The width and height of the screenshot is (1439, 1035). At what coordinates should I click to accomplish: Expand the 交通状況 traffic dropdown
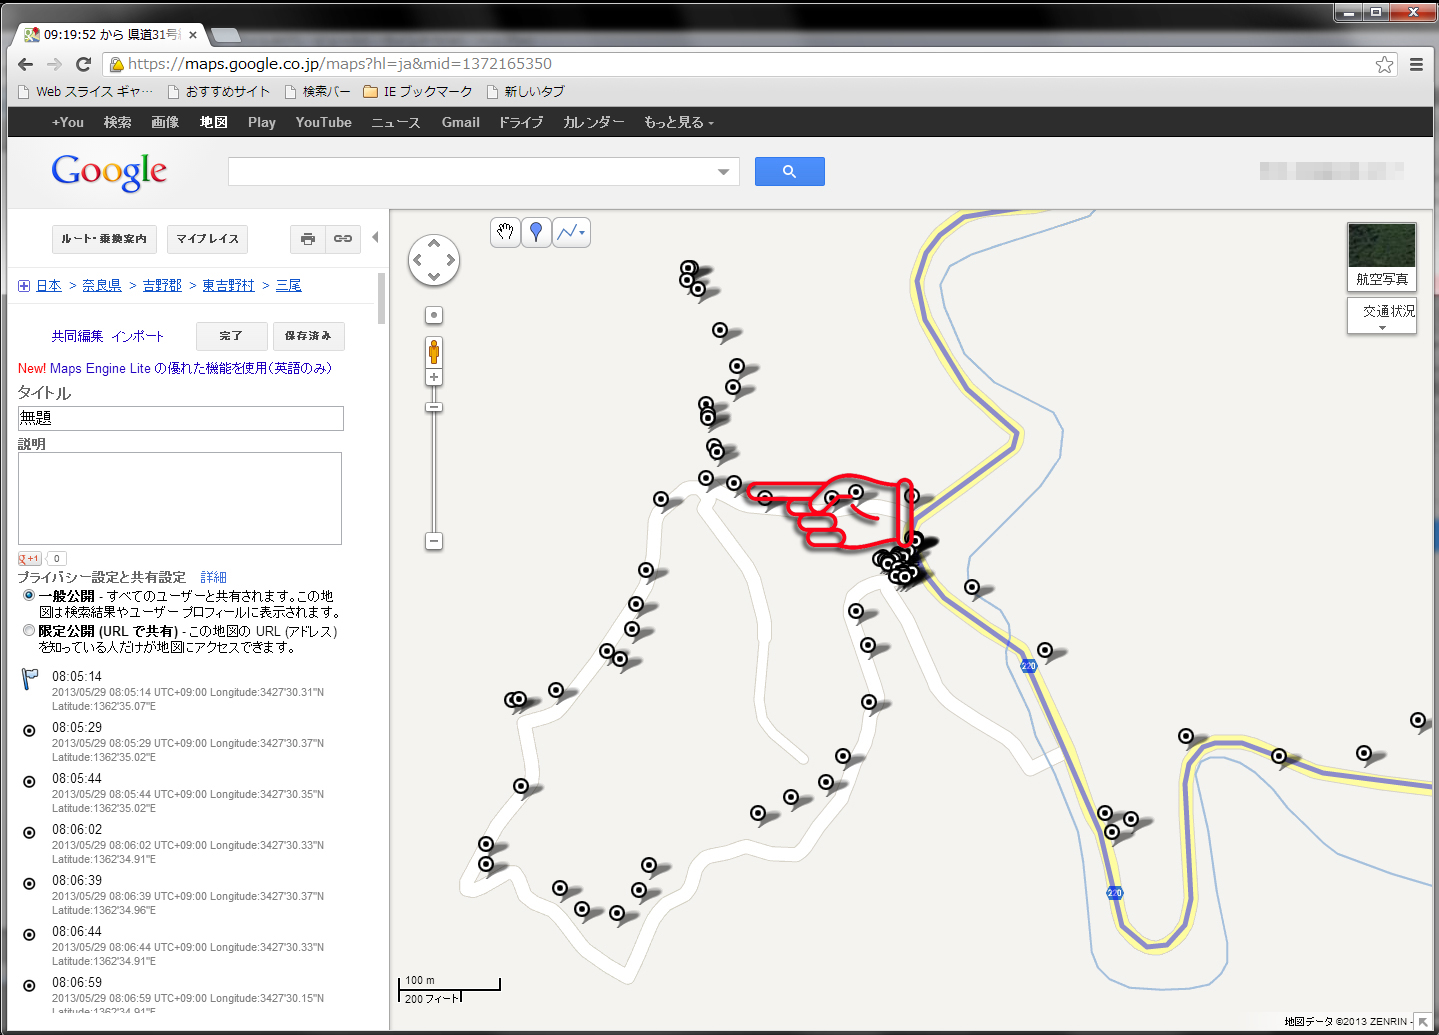(1382, 316)
